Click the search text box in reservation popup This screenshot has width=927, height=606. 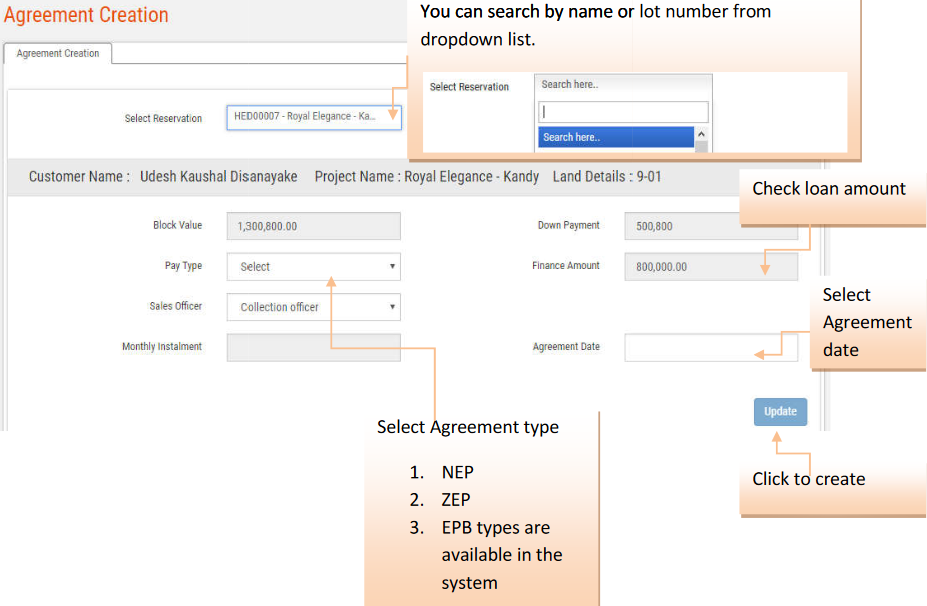tap(623, 112)
